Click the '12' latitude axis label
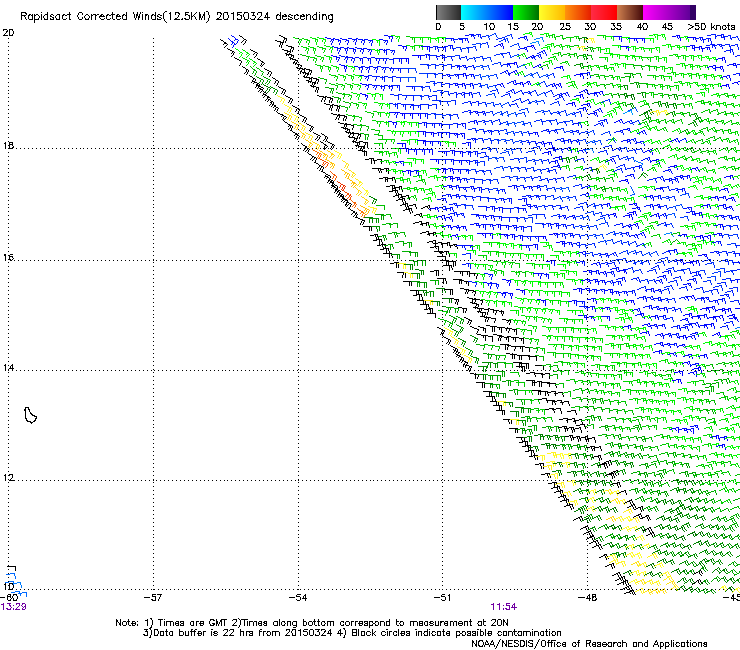Image resolution: width=740 pixels, height=650 pixels. tap(8, 478)
